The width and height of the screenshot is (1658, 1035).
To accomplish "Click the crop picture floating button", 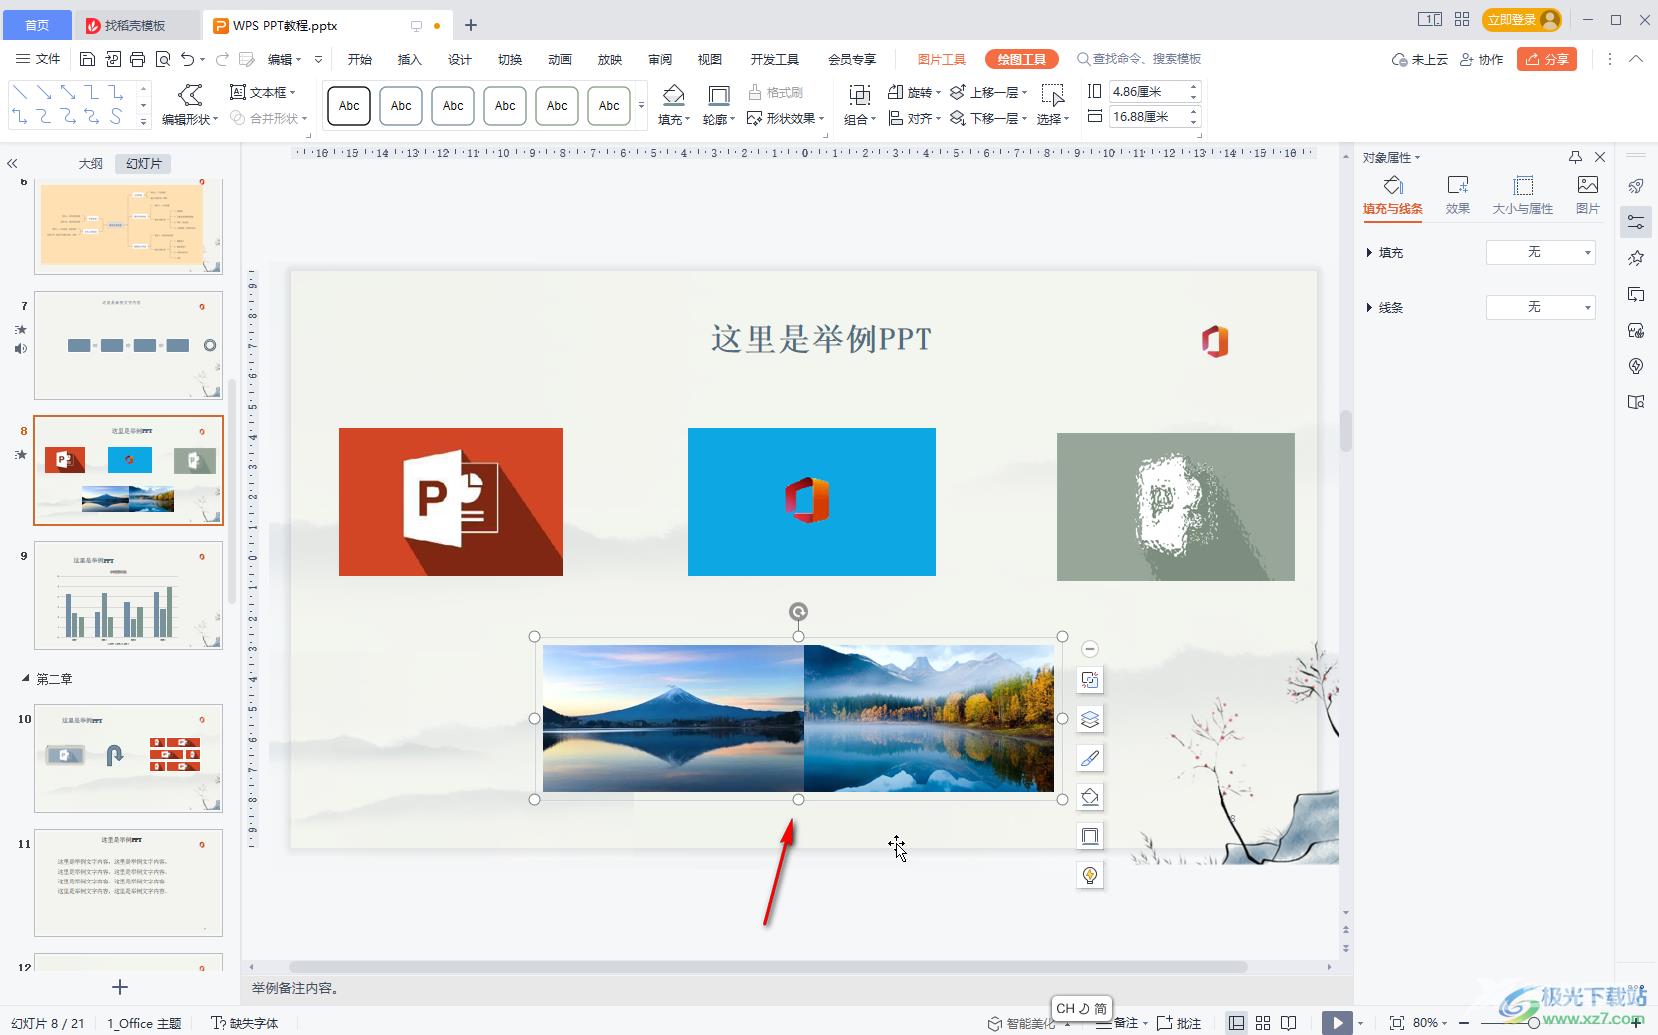I will click(x=1090, y=680).
